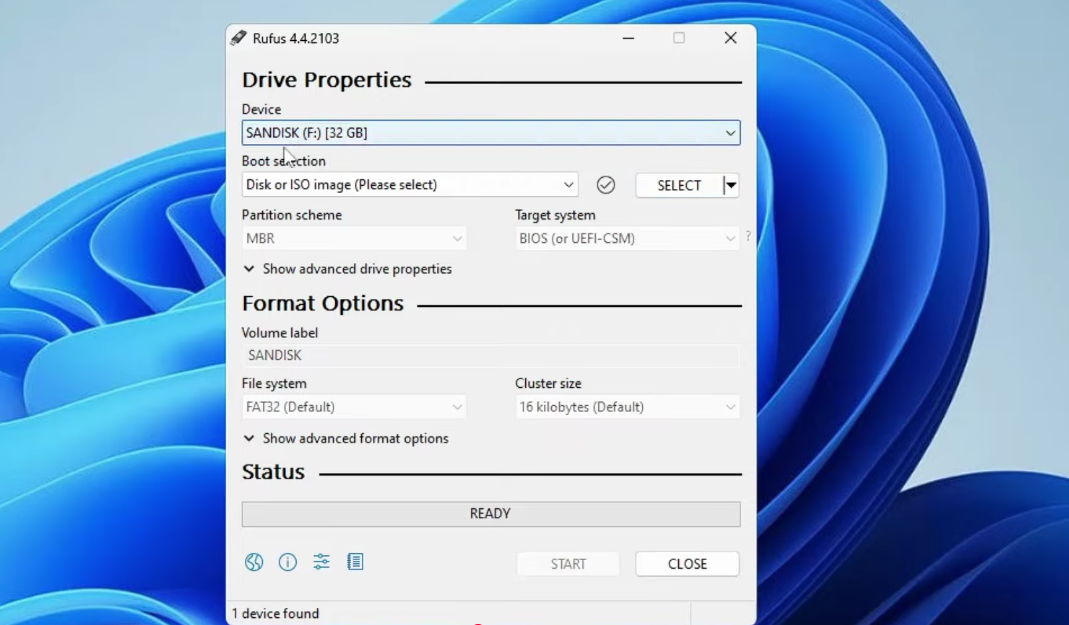
Task: Open the Partition scheme MBR dropdown
Action: pos(354,239)
